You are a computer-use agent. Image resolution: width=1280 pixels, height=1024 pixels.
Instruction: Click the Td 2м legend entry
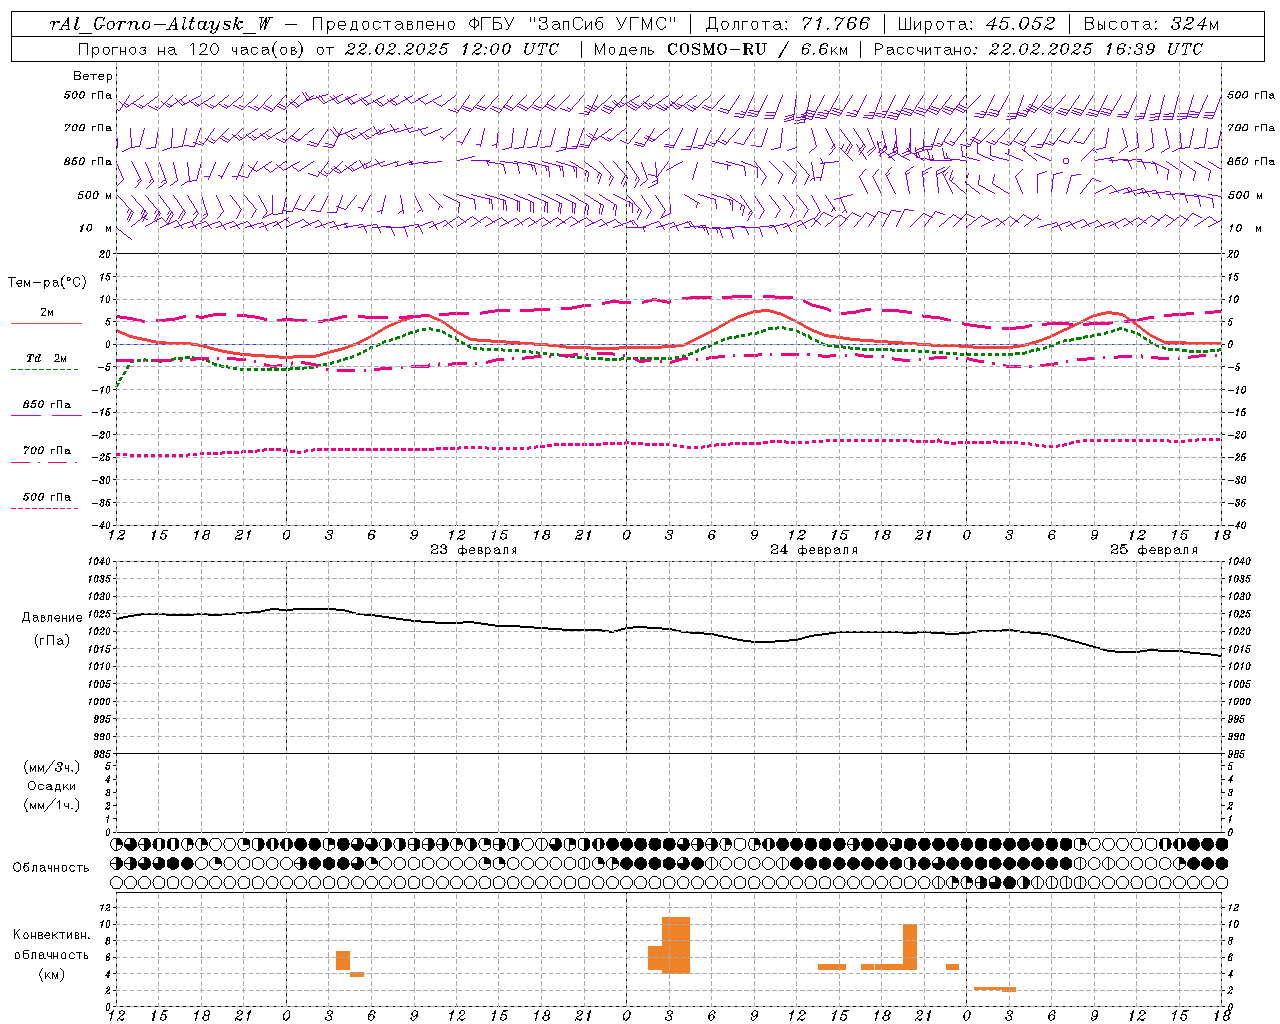(x=47, y=358)
